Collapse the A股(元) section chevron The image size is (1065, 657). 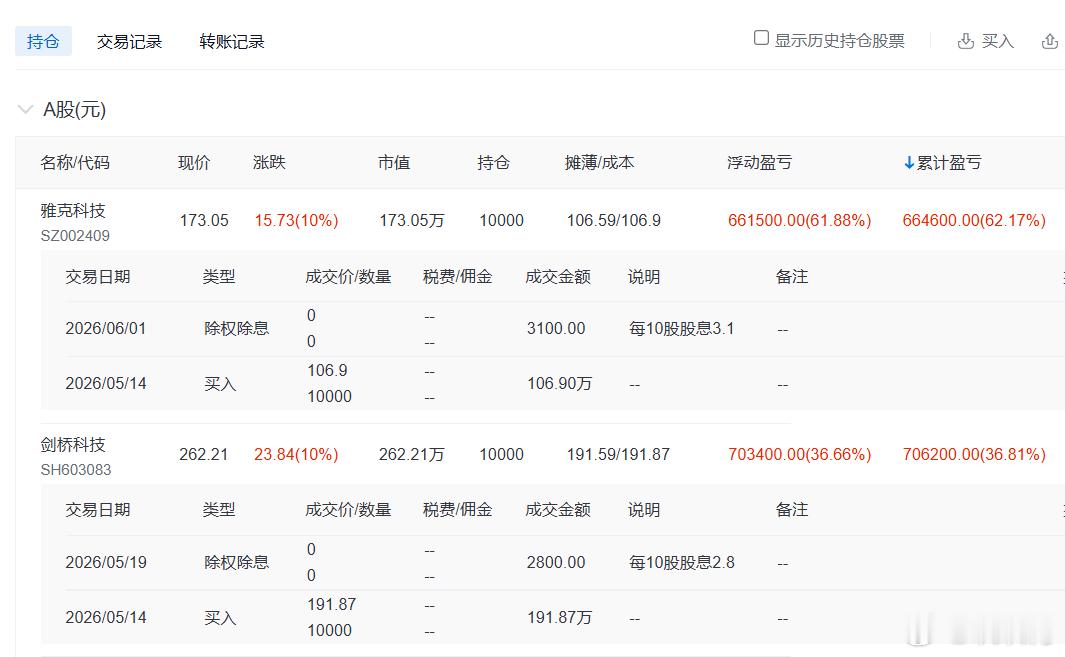point(25,109)
